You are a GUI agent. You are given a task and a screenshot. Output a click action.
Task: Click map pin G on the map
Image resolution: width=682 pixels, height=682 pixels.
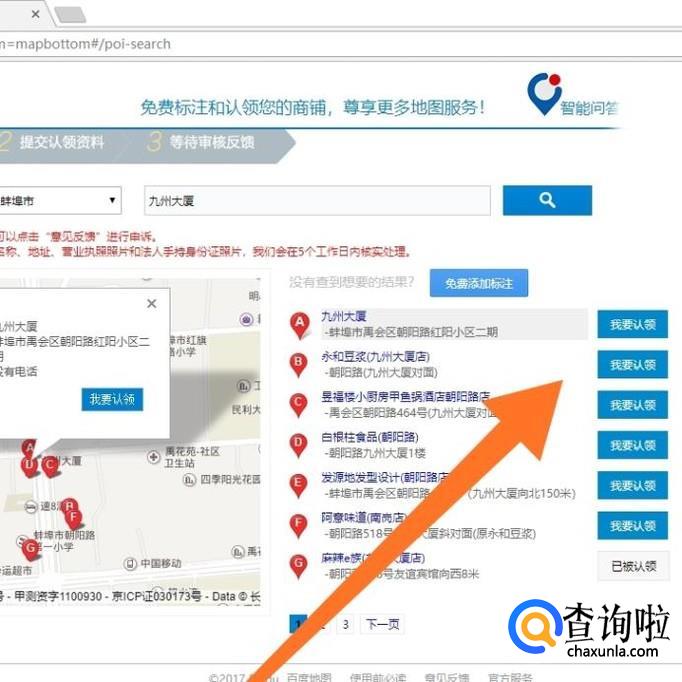tap(30, 547)
